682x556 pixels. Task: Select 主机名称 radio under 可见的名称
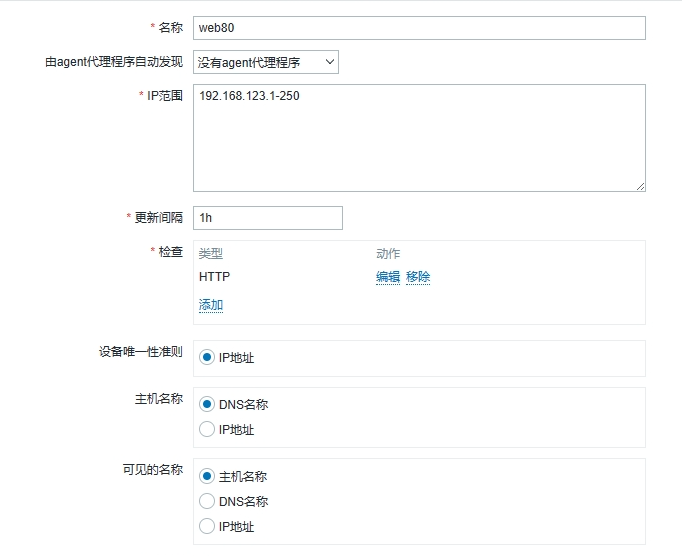tap(207, 477)
